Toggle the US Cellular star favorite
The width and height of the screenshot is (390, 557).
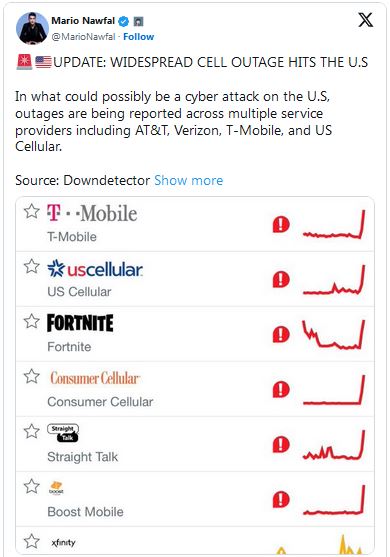click(32, 266)
